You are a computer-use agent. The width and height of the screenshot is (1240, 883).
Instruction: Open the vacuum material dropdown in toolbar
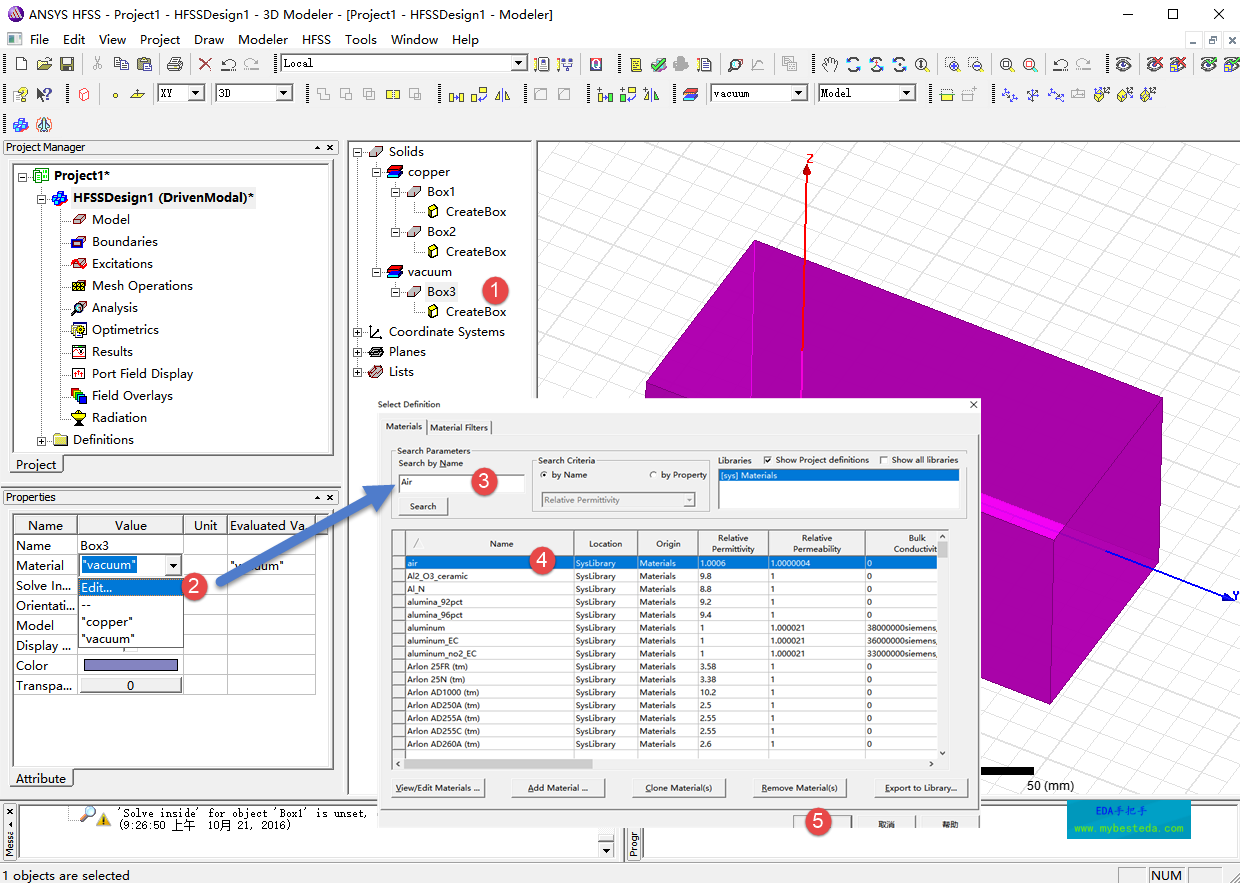[798, 93]
